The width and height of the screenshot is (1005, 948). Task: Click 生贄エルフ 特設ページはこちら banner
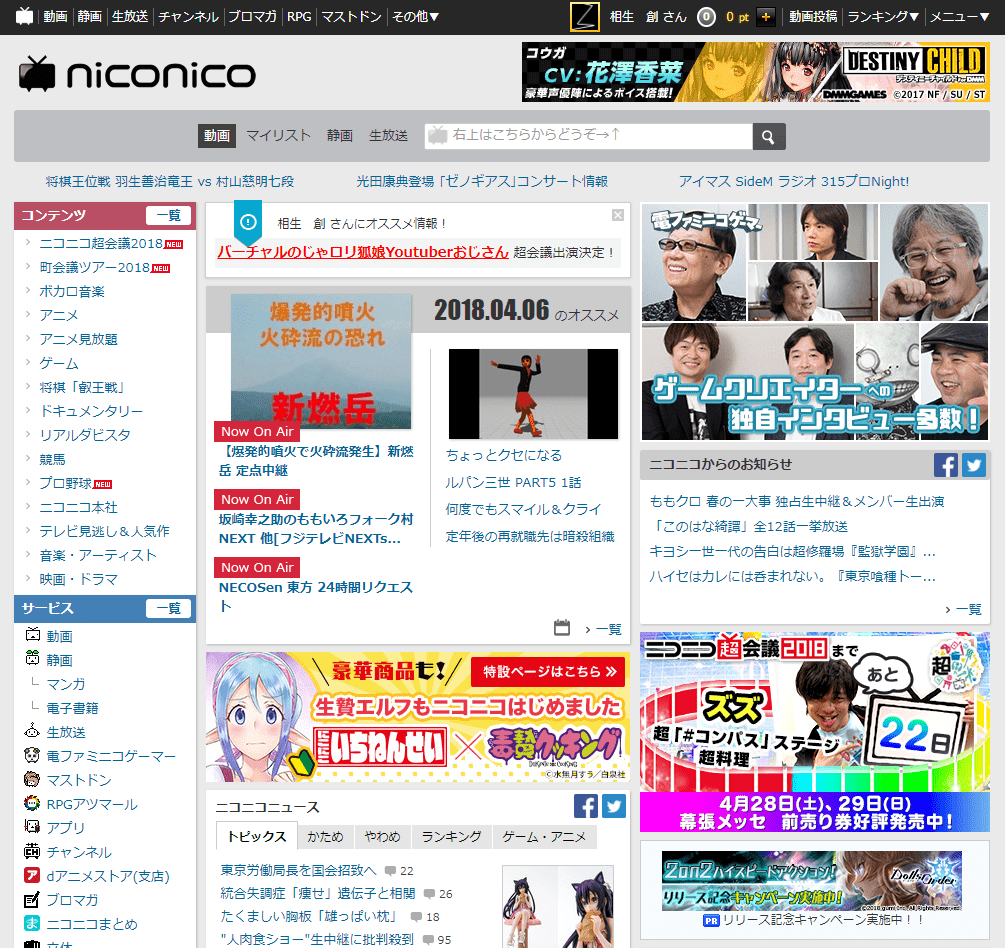pos(418,717)
